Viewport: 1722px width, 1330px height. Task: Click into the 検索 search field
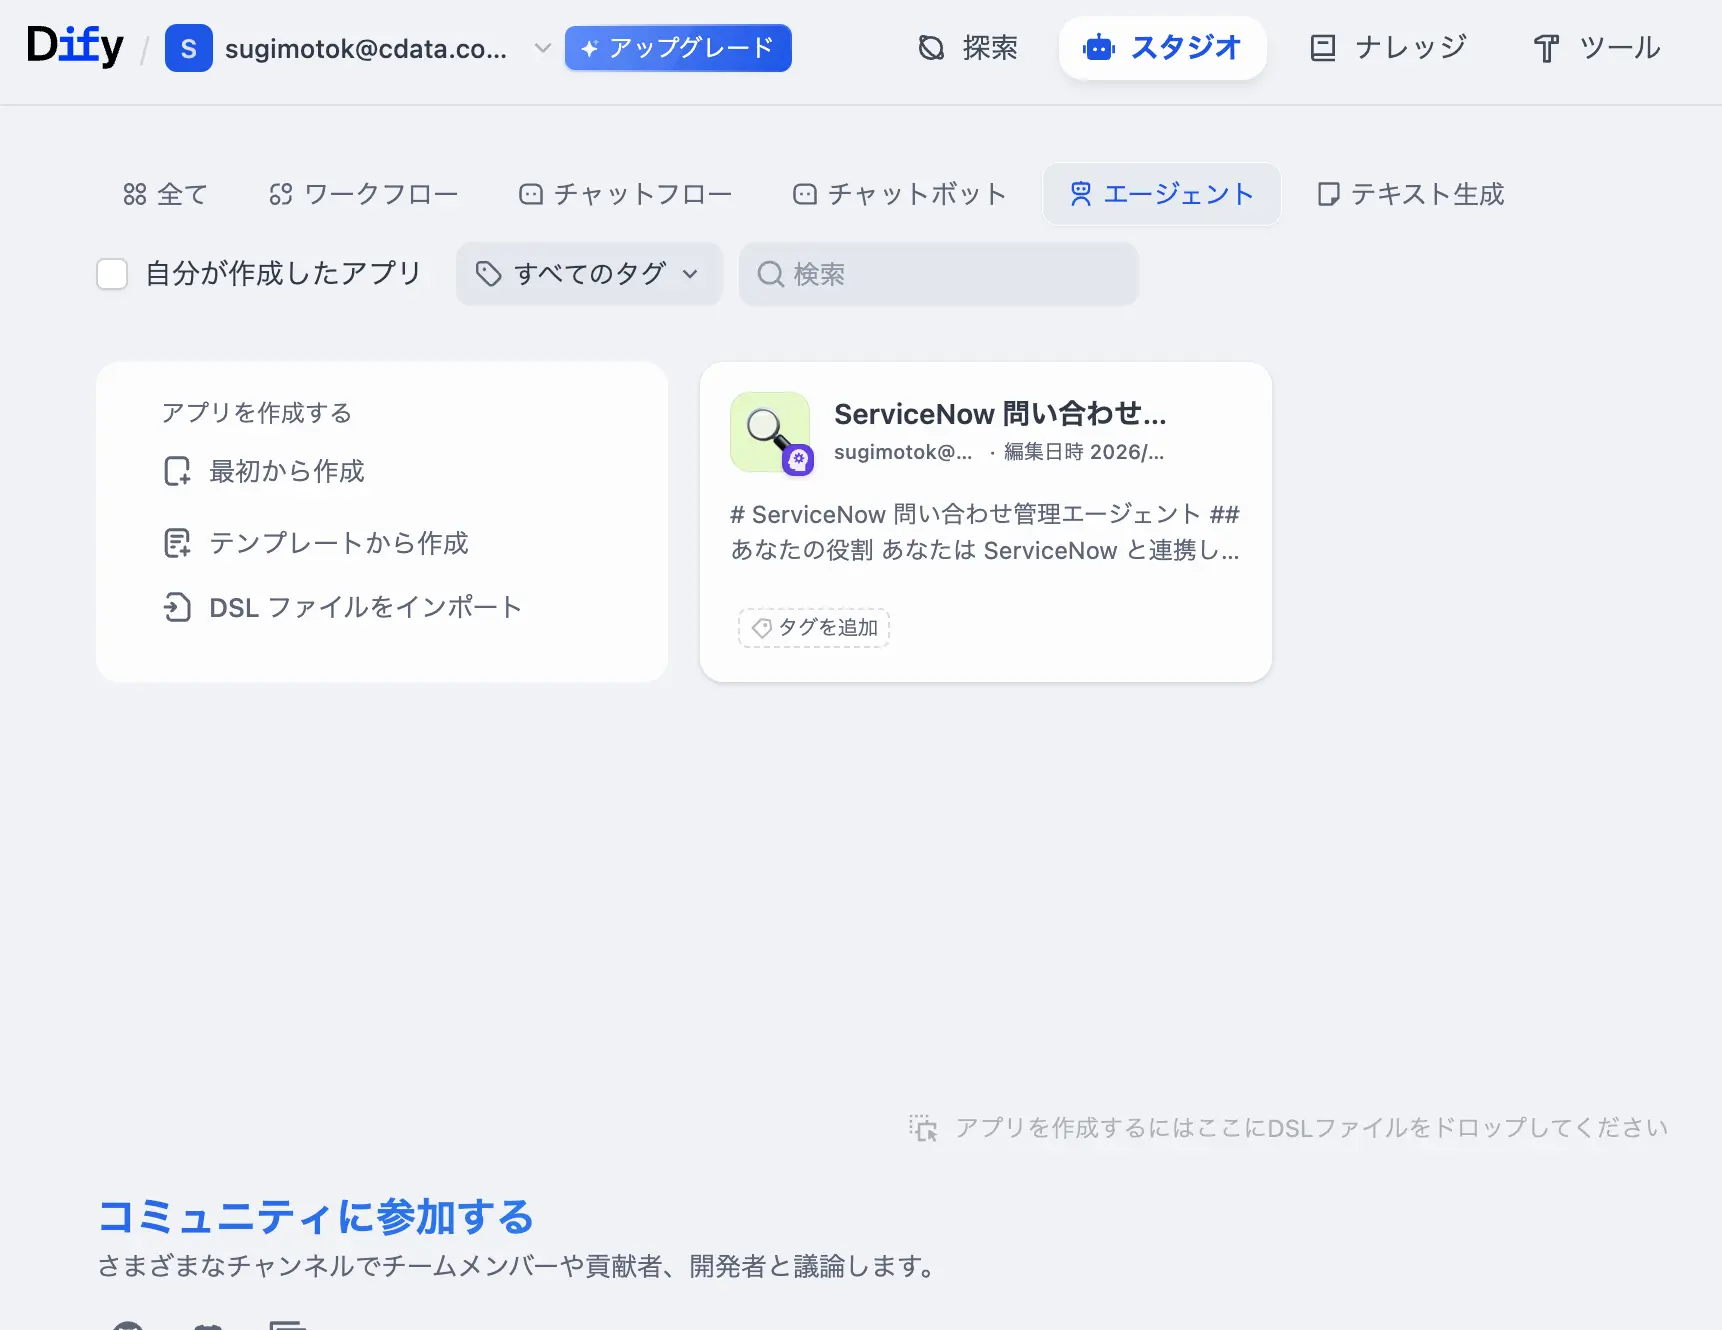click(939, 274)
